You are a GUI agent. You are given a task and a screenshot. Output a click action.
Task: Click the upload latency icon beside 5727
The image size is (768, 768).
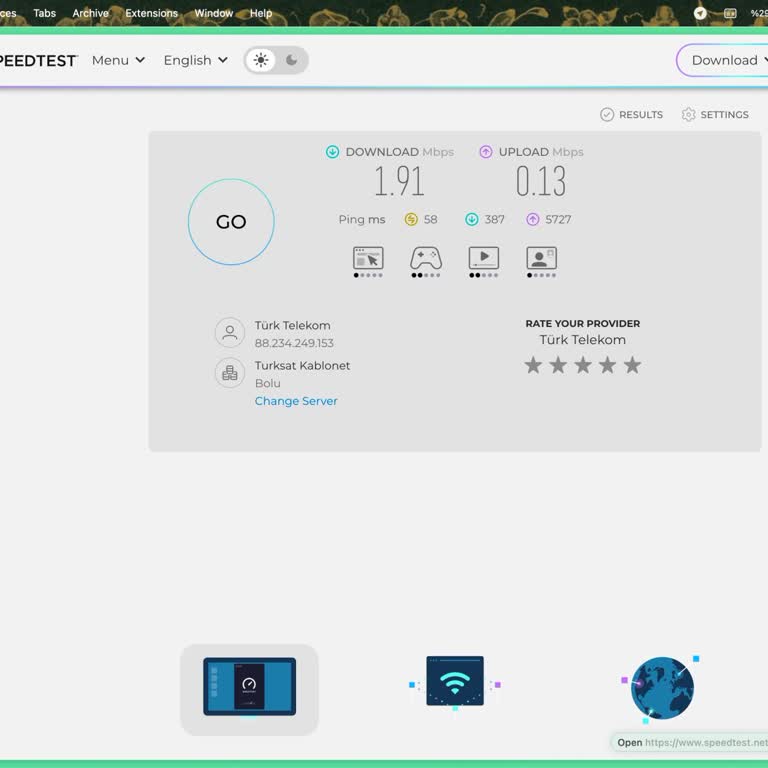[x=533, y=219]
